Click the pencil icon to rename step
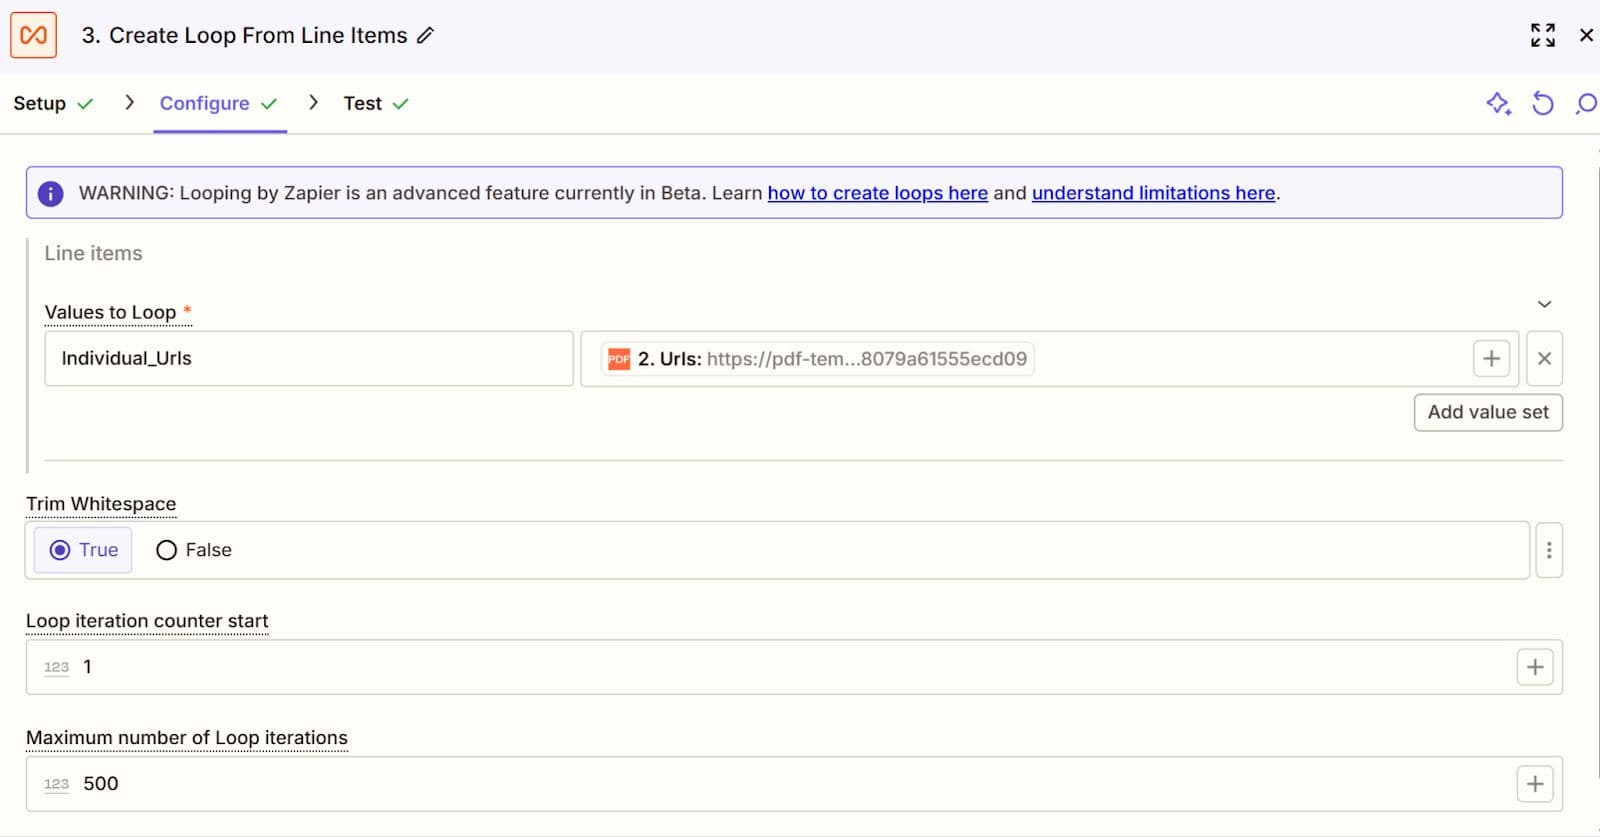This screenshot has width=1600, height=837. [x=426, y=36]
